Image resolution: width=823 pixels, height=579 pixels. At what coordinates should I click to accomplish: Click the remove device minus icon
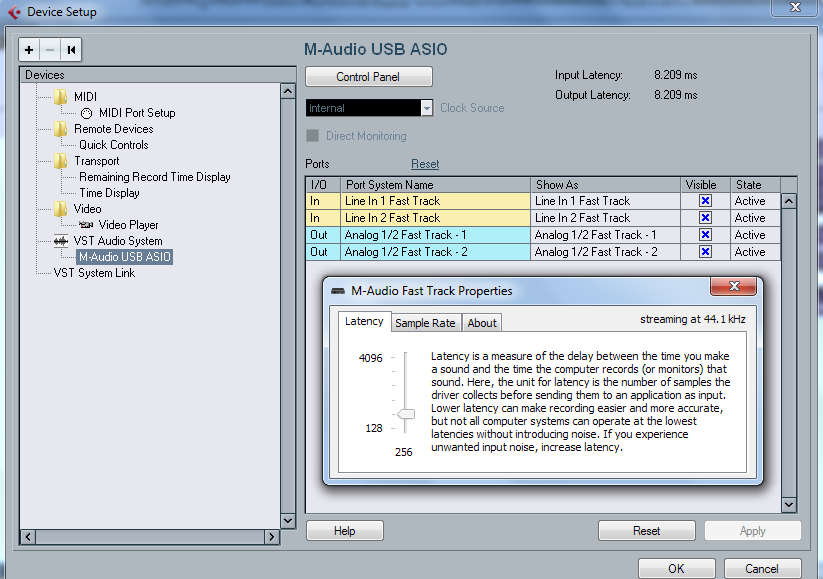click(x=50, y=49)
